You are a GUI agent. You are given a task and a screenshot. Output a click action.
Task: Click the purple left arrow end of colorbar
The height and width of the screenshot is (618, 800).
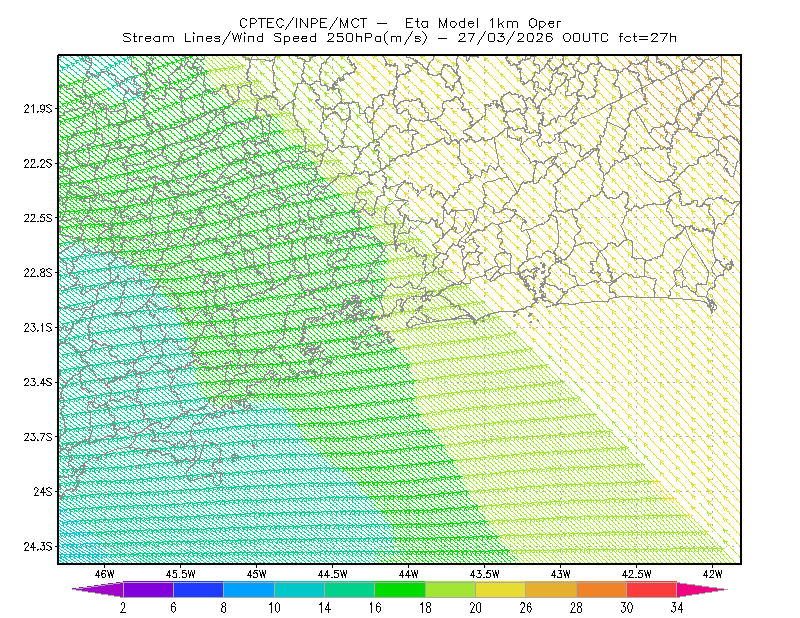97,589
